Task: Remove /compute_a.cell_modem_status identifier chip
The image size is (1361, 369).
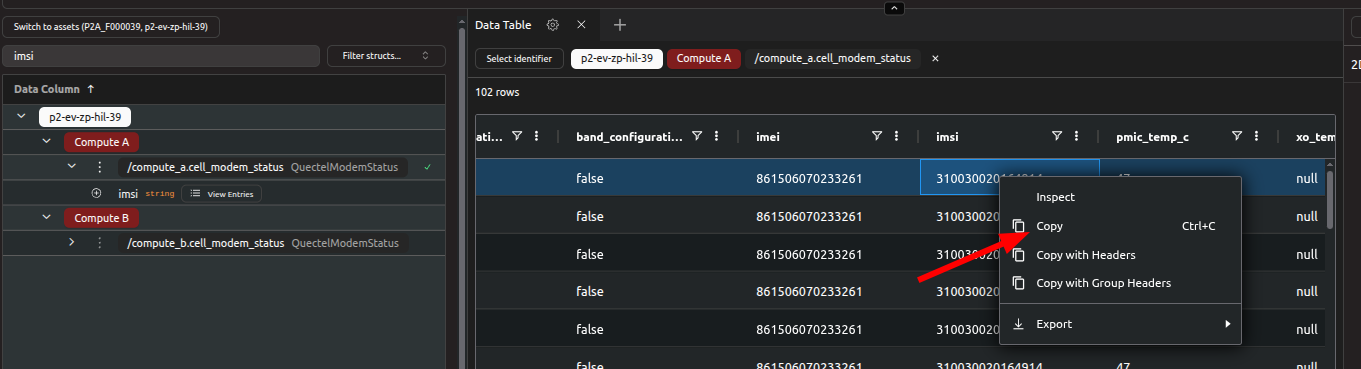Action: tap(935, 58)
